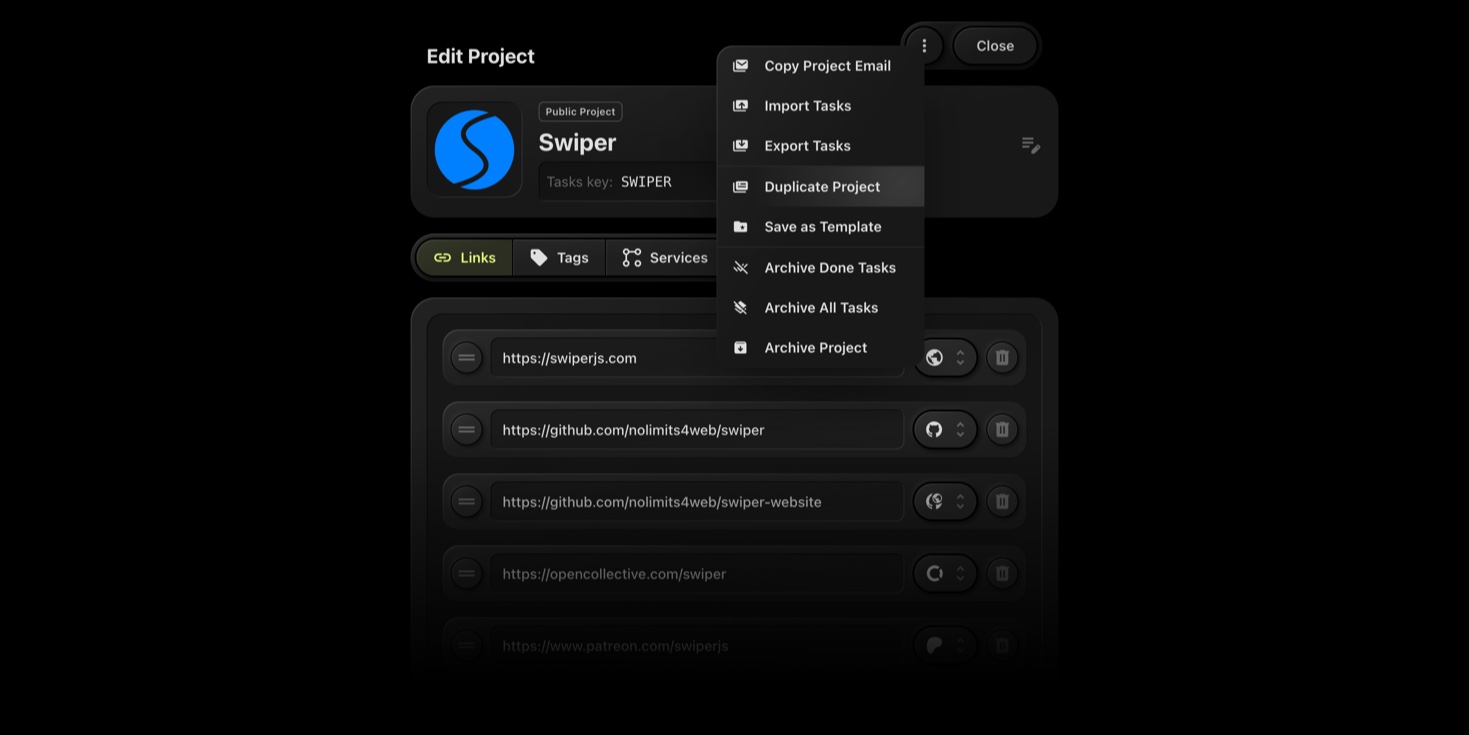Grab the drag handle of swiperjs.com row
This screenshot has width=1469, height=735.
pyautogui.click(x=466, y=358)
